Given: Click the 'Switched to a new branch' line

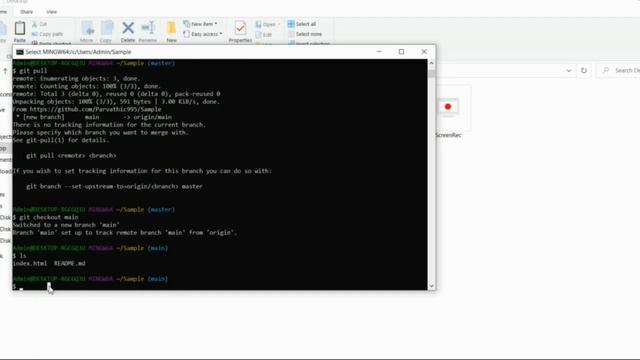Looking at the screenshot, I should click(x=66, y=225).
